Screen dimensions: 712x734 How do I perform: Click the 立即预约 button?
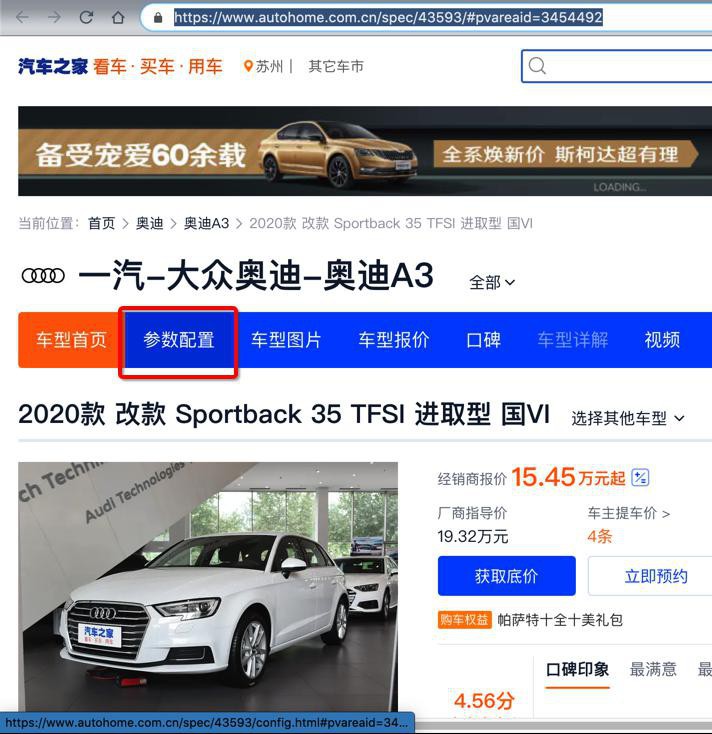click(x=655, y=576)
